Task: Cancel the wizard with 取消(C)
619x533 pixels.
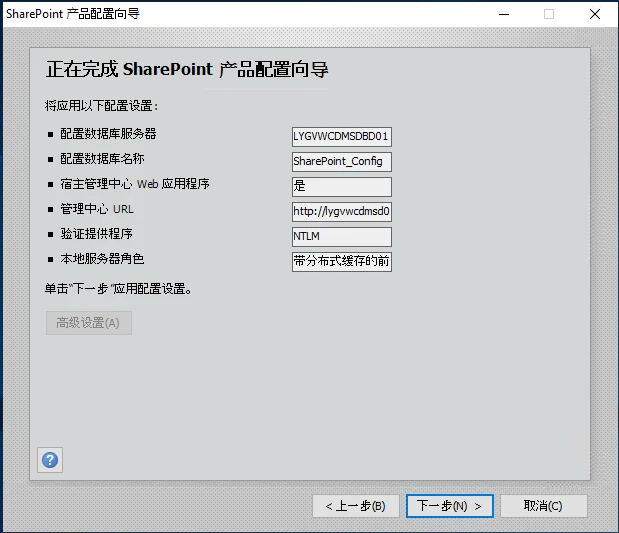Action: [544, 506]
